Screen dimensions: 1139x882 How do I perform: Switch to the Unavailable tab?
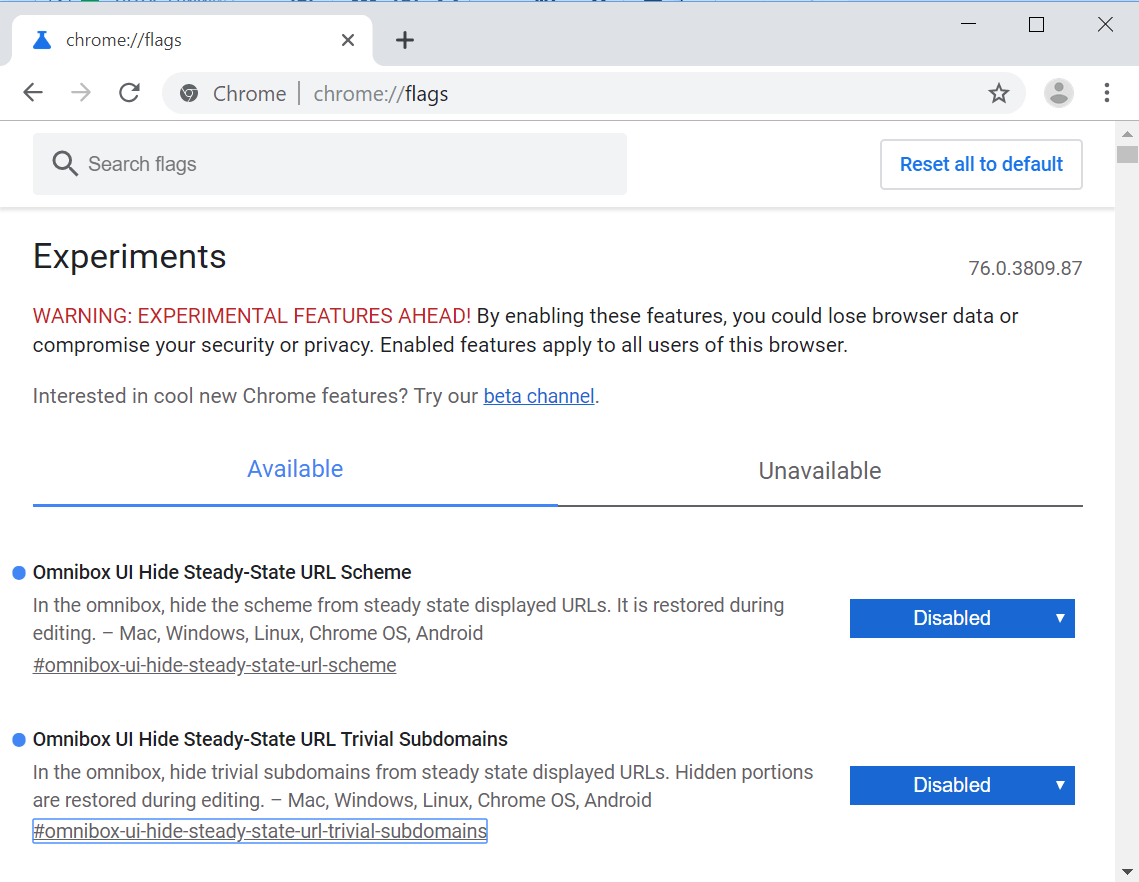(x=820, y=471)
